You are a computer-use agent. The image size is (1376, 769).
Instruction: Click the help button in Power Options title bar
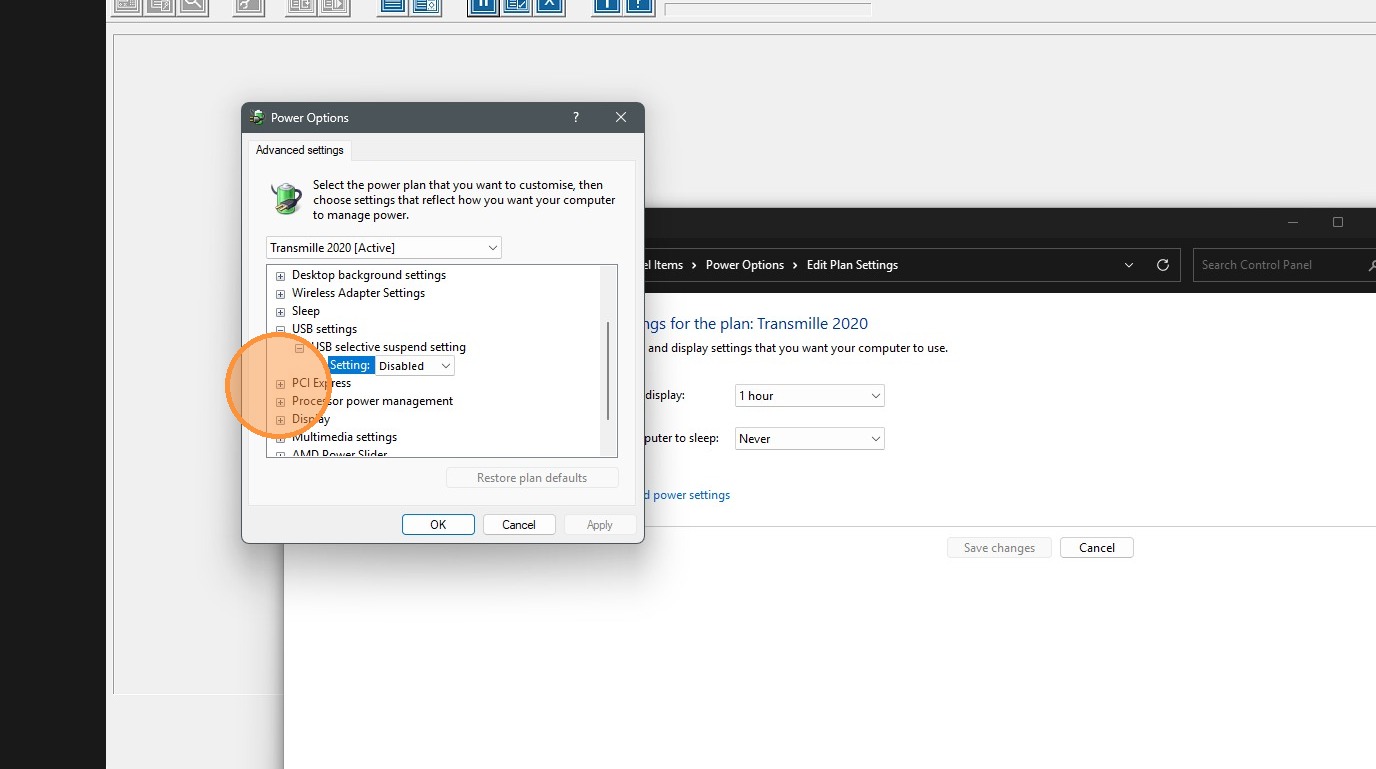coord(575,117)
